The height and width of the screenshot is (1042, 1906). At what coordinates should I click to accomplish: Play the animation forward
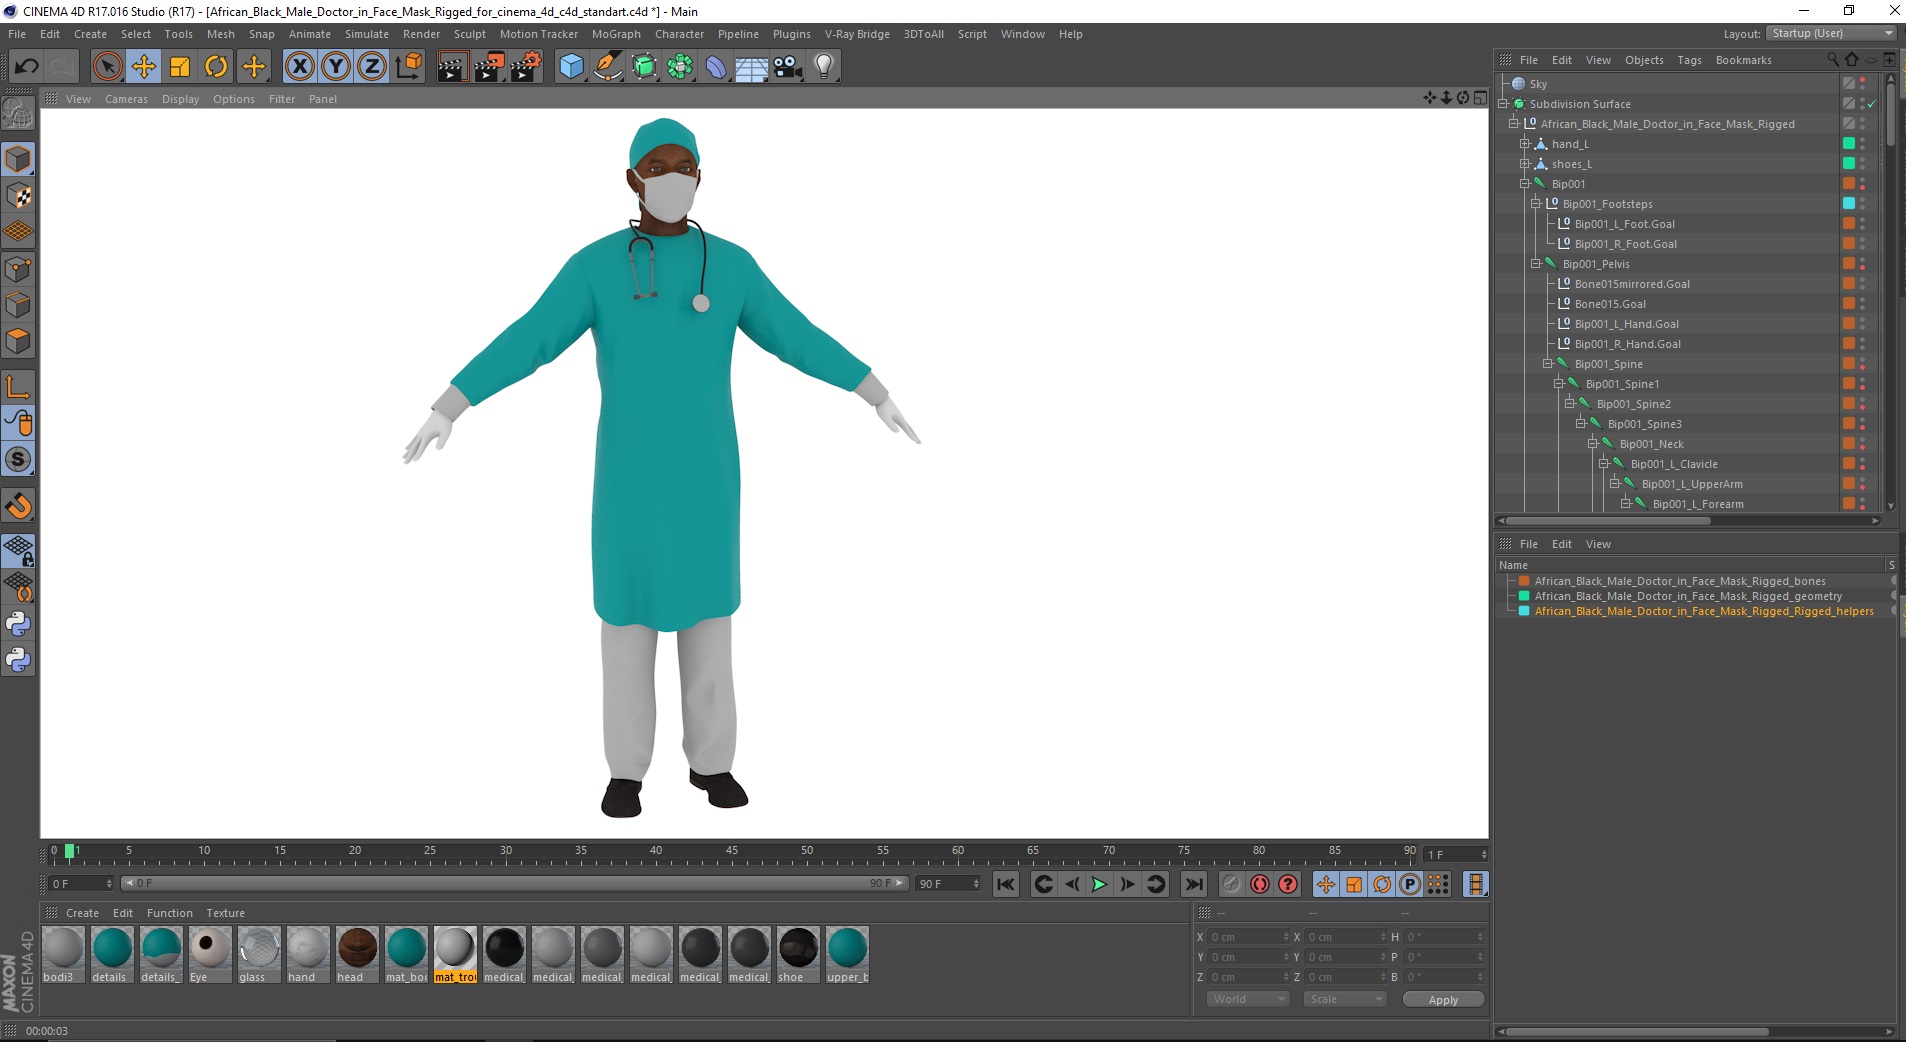(x=1099, y=884)
